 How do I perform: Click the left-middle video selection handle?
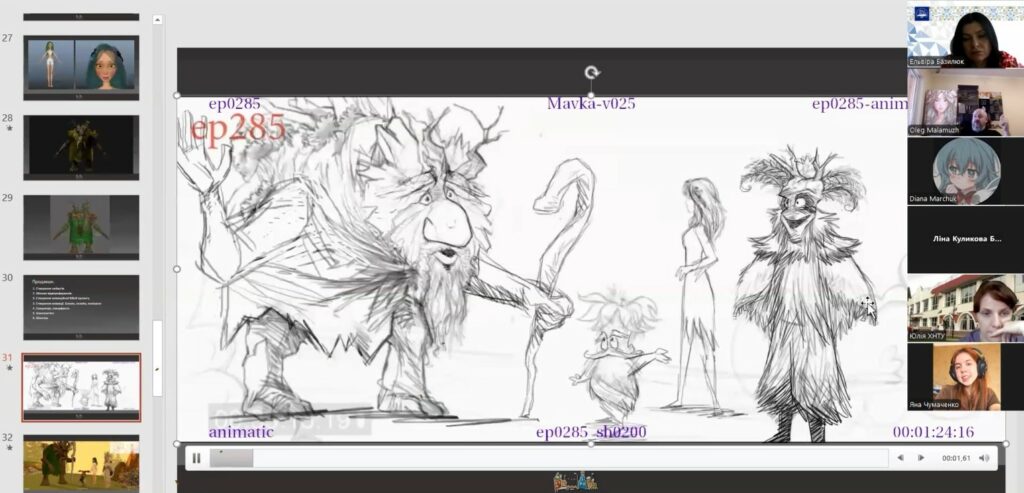pos(177,269)
